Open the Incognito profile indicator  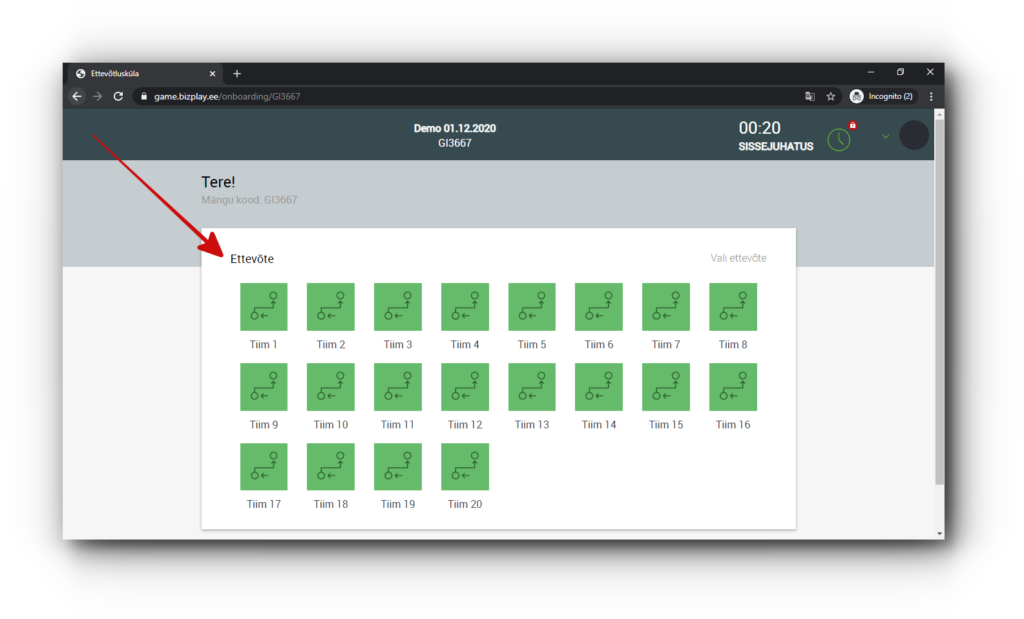(x=881, y=96)
